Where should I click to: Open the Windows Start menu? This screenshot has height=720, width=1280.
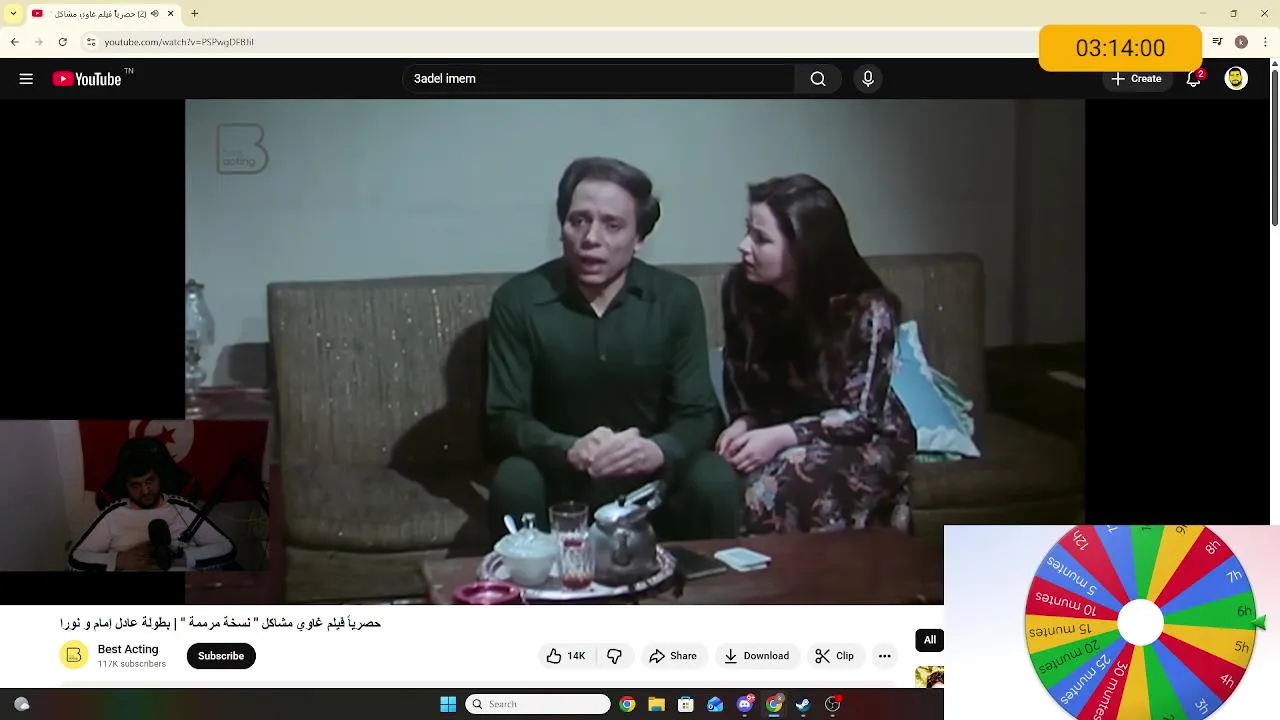tap(448, 704)
